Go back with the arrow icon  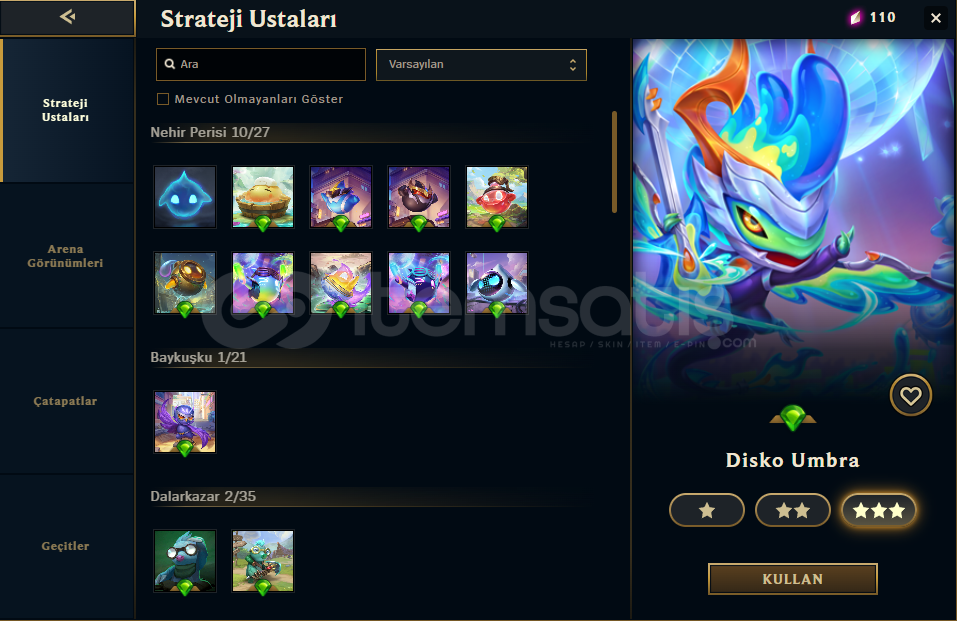coord(68,17)
